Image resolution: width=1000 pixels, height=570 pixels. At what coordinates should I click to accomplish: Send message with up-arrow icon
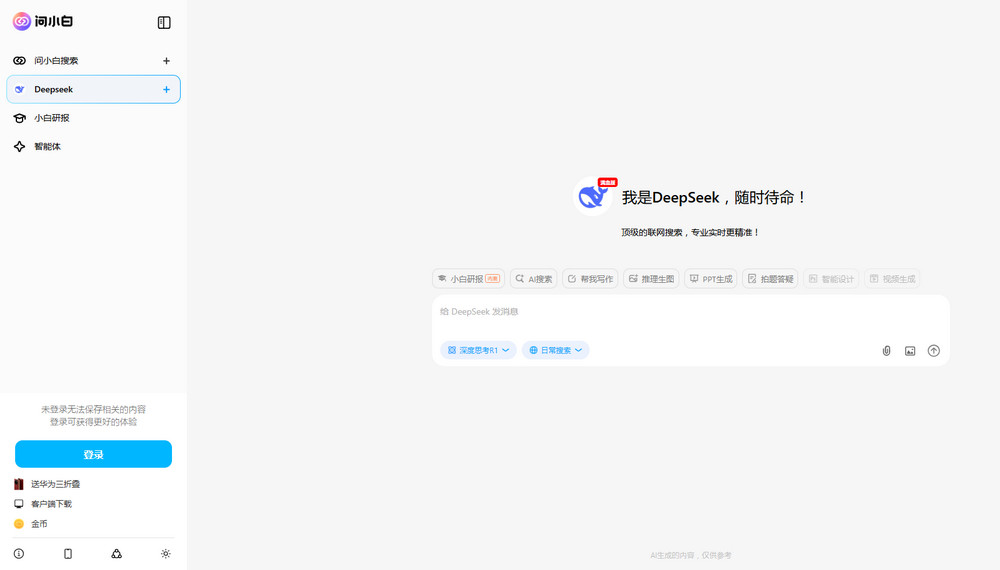[x=934, y=351]
